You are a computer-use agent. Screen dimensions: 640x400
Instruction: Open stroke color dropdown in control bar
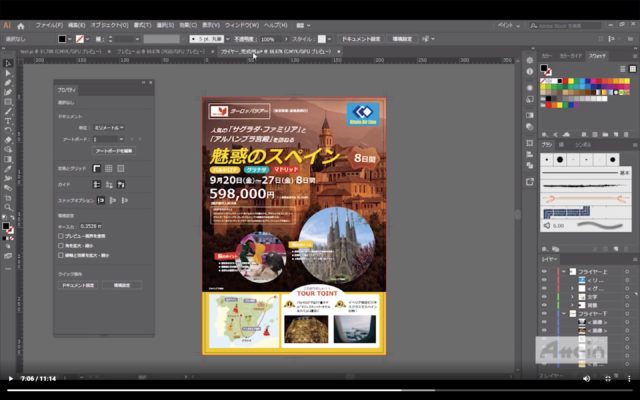[88, 39]
